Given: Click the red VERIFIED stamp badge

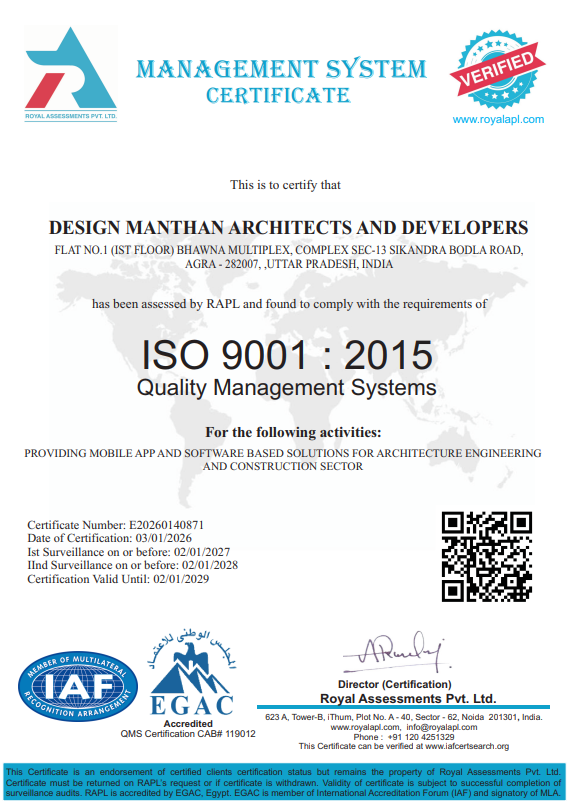Looking at the screenshot, I should [497, 69].
